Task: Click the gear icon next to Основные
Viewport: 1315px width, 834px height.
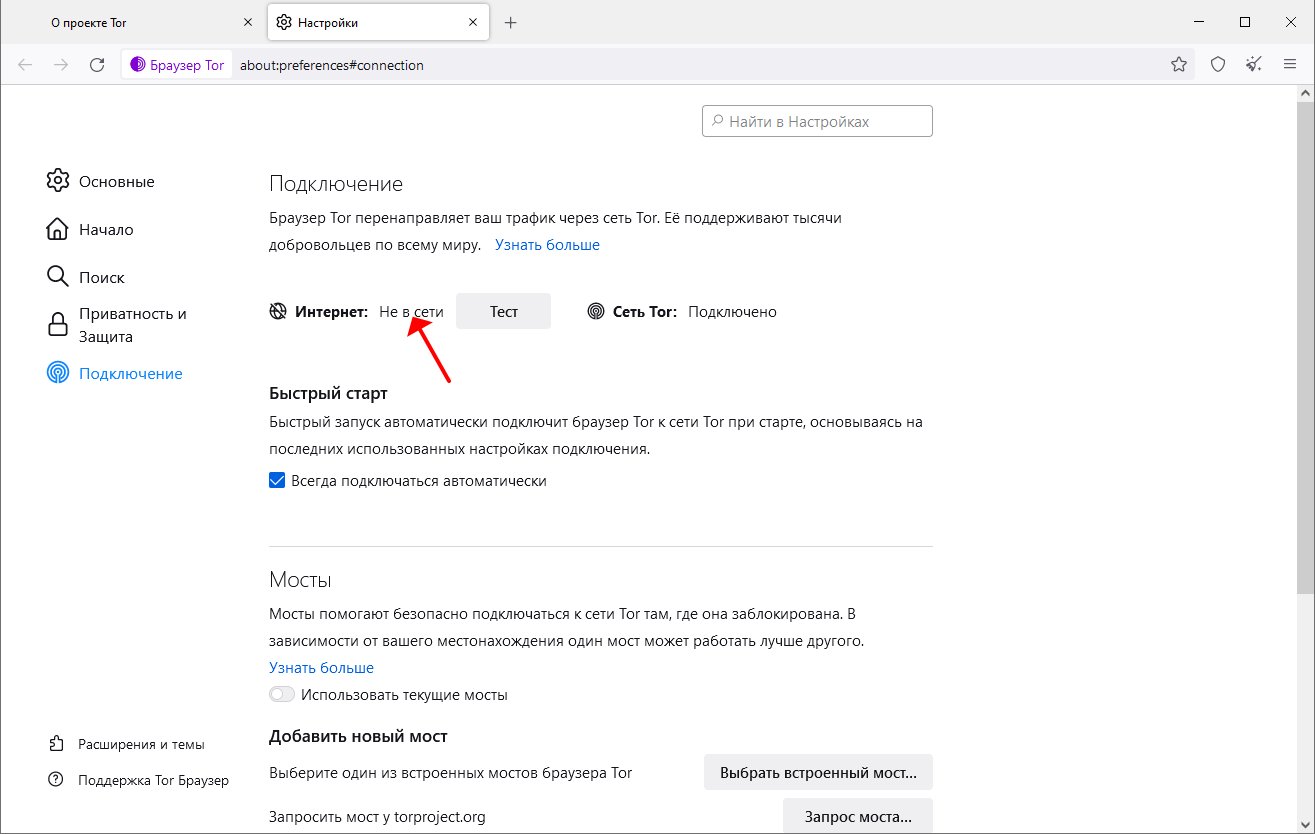Action: point(58,181)
